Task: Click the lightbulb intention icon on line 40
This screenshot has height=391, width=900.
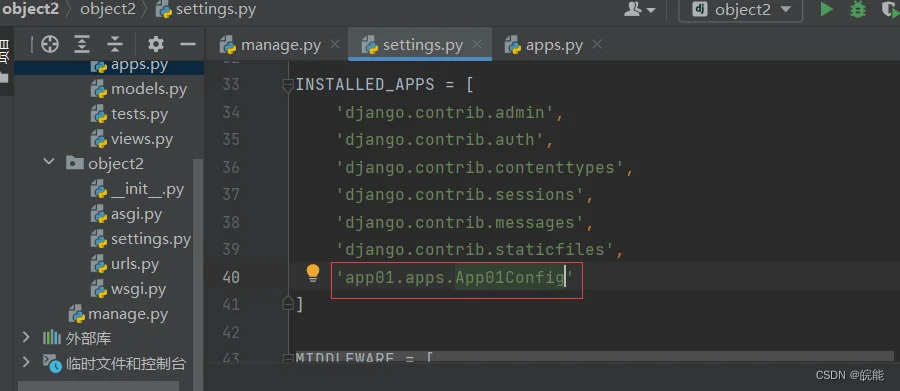Action: coord(312,273)
